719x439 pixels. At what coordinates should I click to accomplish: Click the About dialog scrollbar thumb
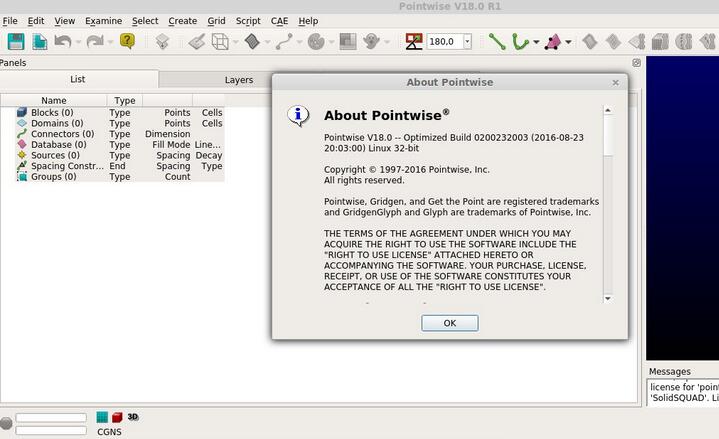pyautogui.click(x=608, y=135)
